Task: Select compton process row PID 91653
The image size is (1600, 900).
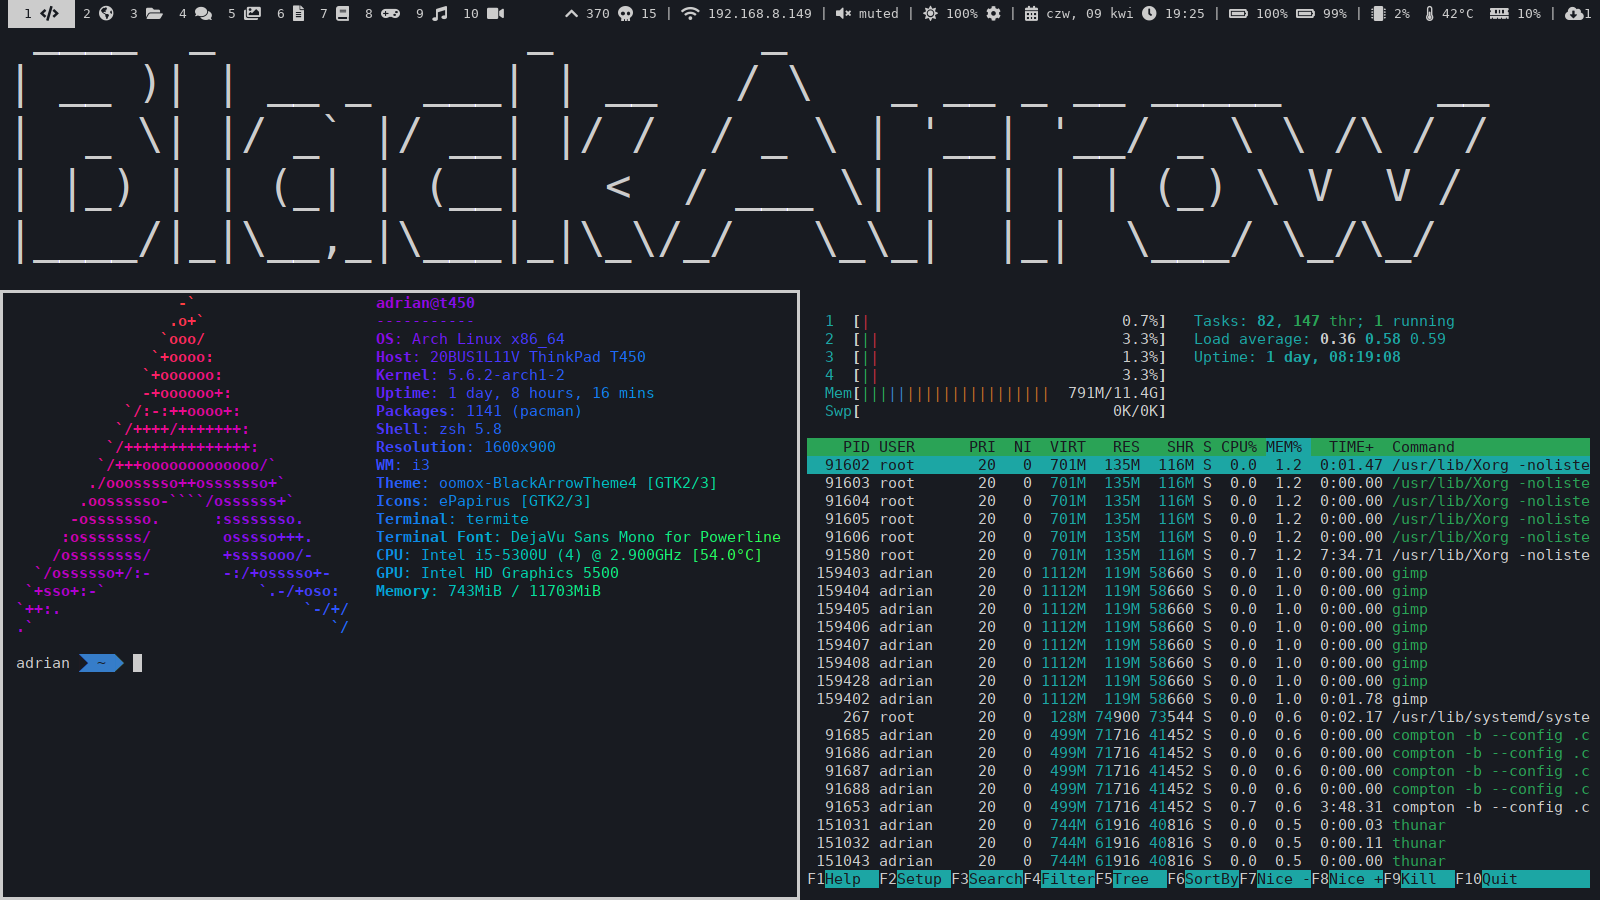Action: (1198, 807)
